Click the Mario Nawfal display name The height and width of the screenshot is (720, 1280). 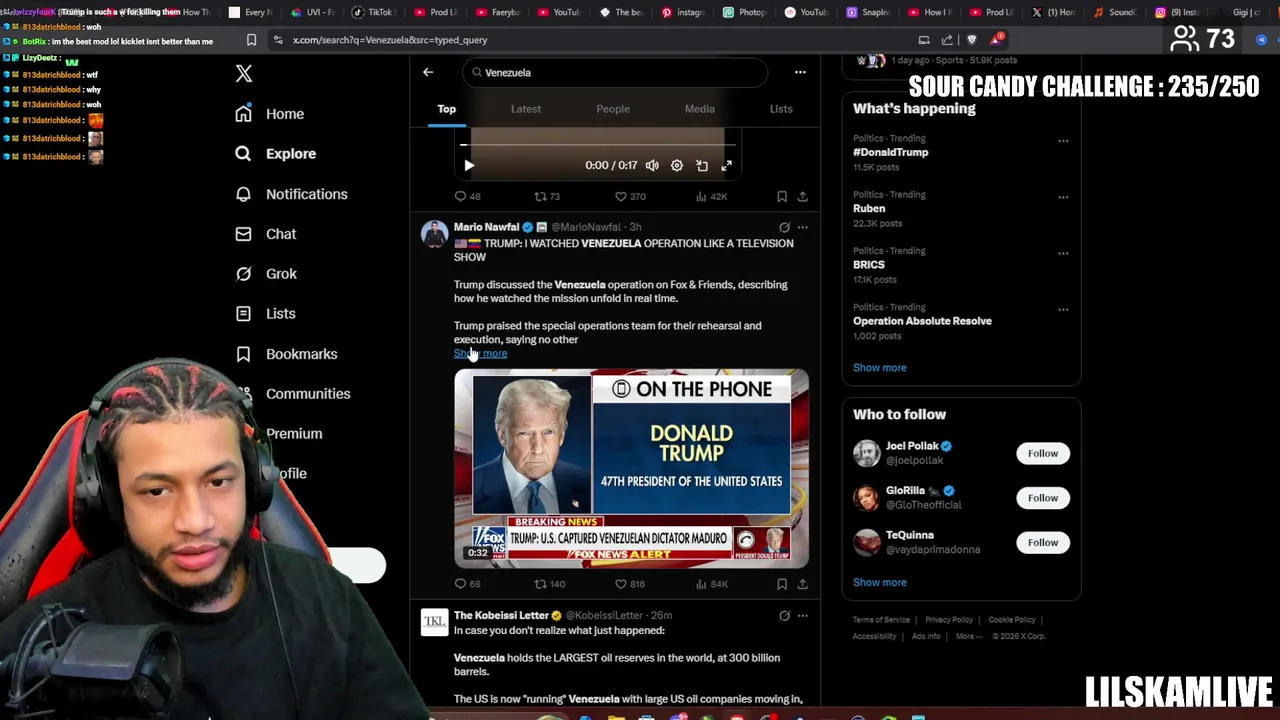pyautogui.click(x=486, y=227)
